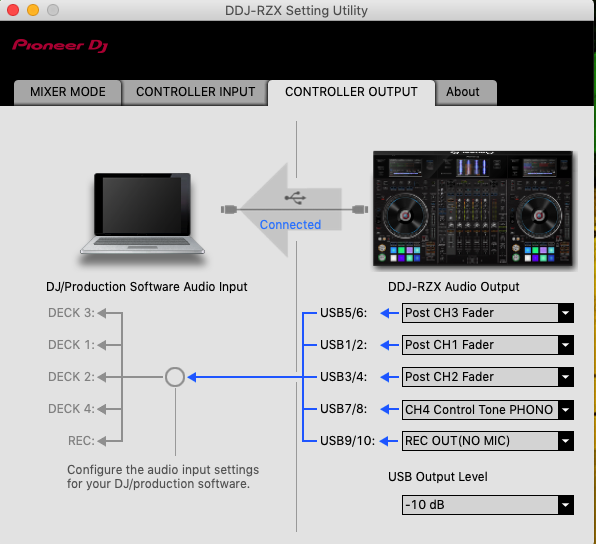The height and width of the screenshot is (544, 596).
Task: Click the gray arrow next to DECK 4
Action: [x=102, y=409]
